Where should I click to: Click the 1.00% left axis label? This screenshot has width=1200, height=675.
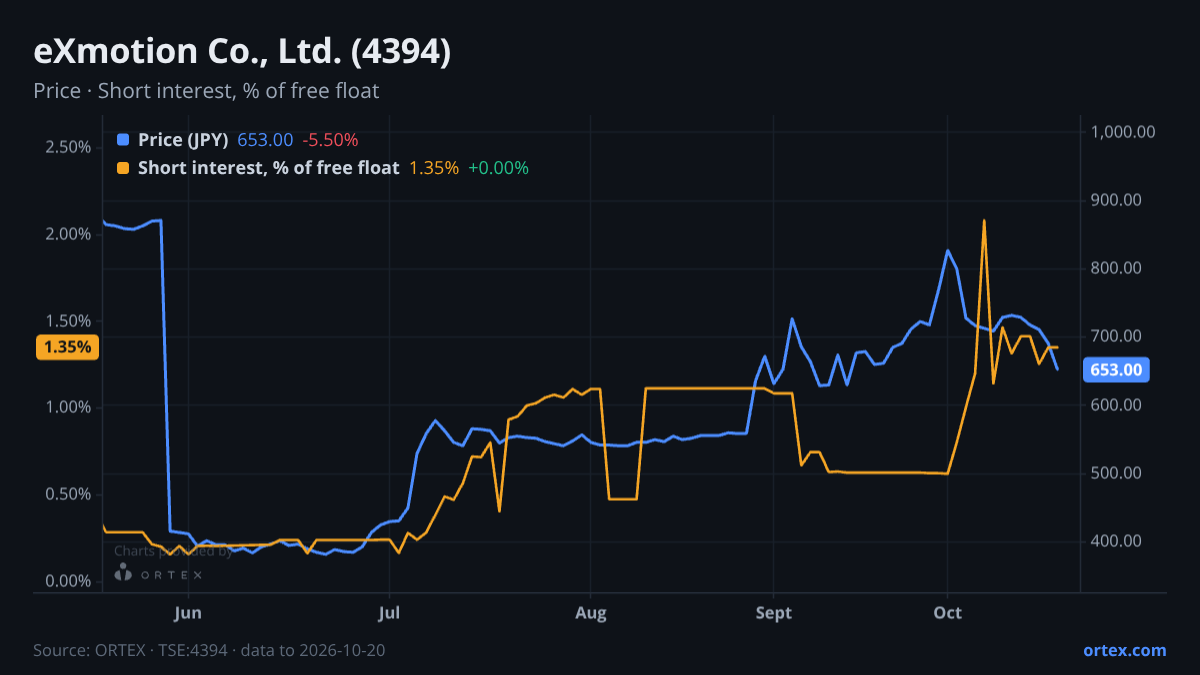68,407
